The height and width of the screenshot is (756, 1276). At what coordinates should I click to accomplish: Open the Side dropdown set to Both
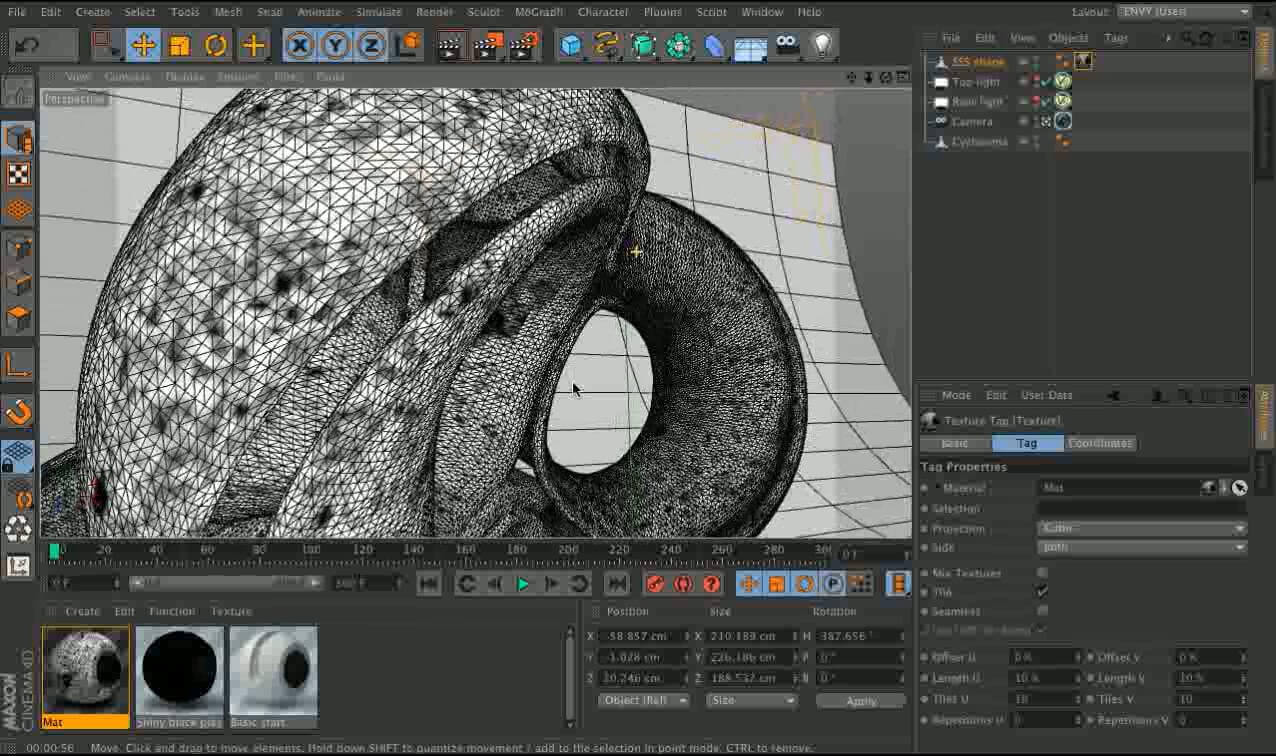[1141, 548]
